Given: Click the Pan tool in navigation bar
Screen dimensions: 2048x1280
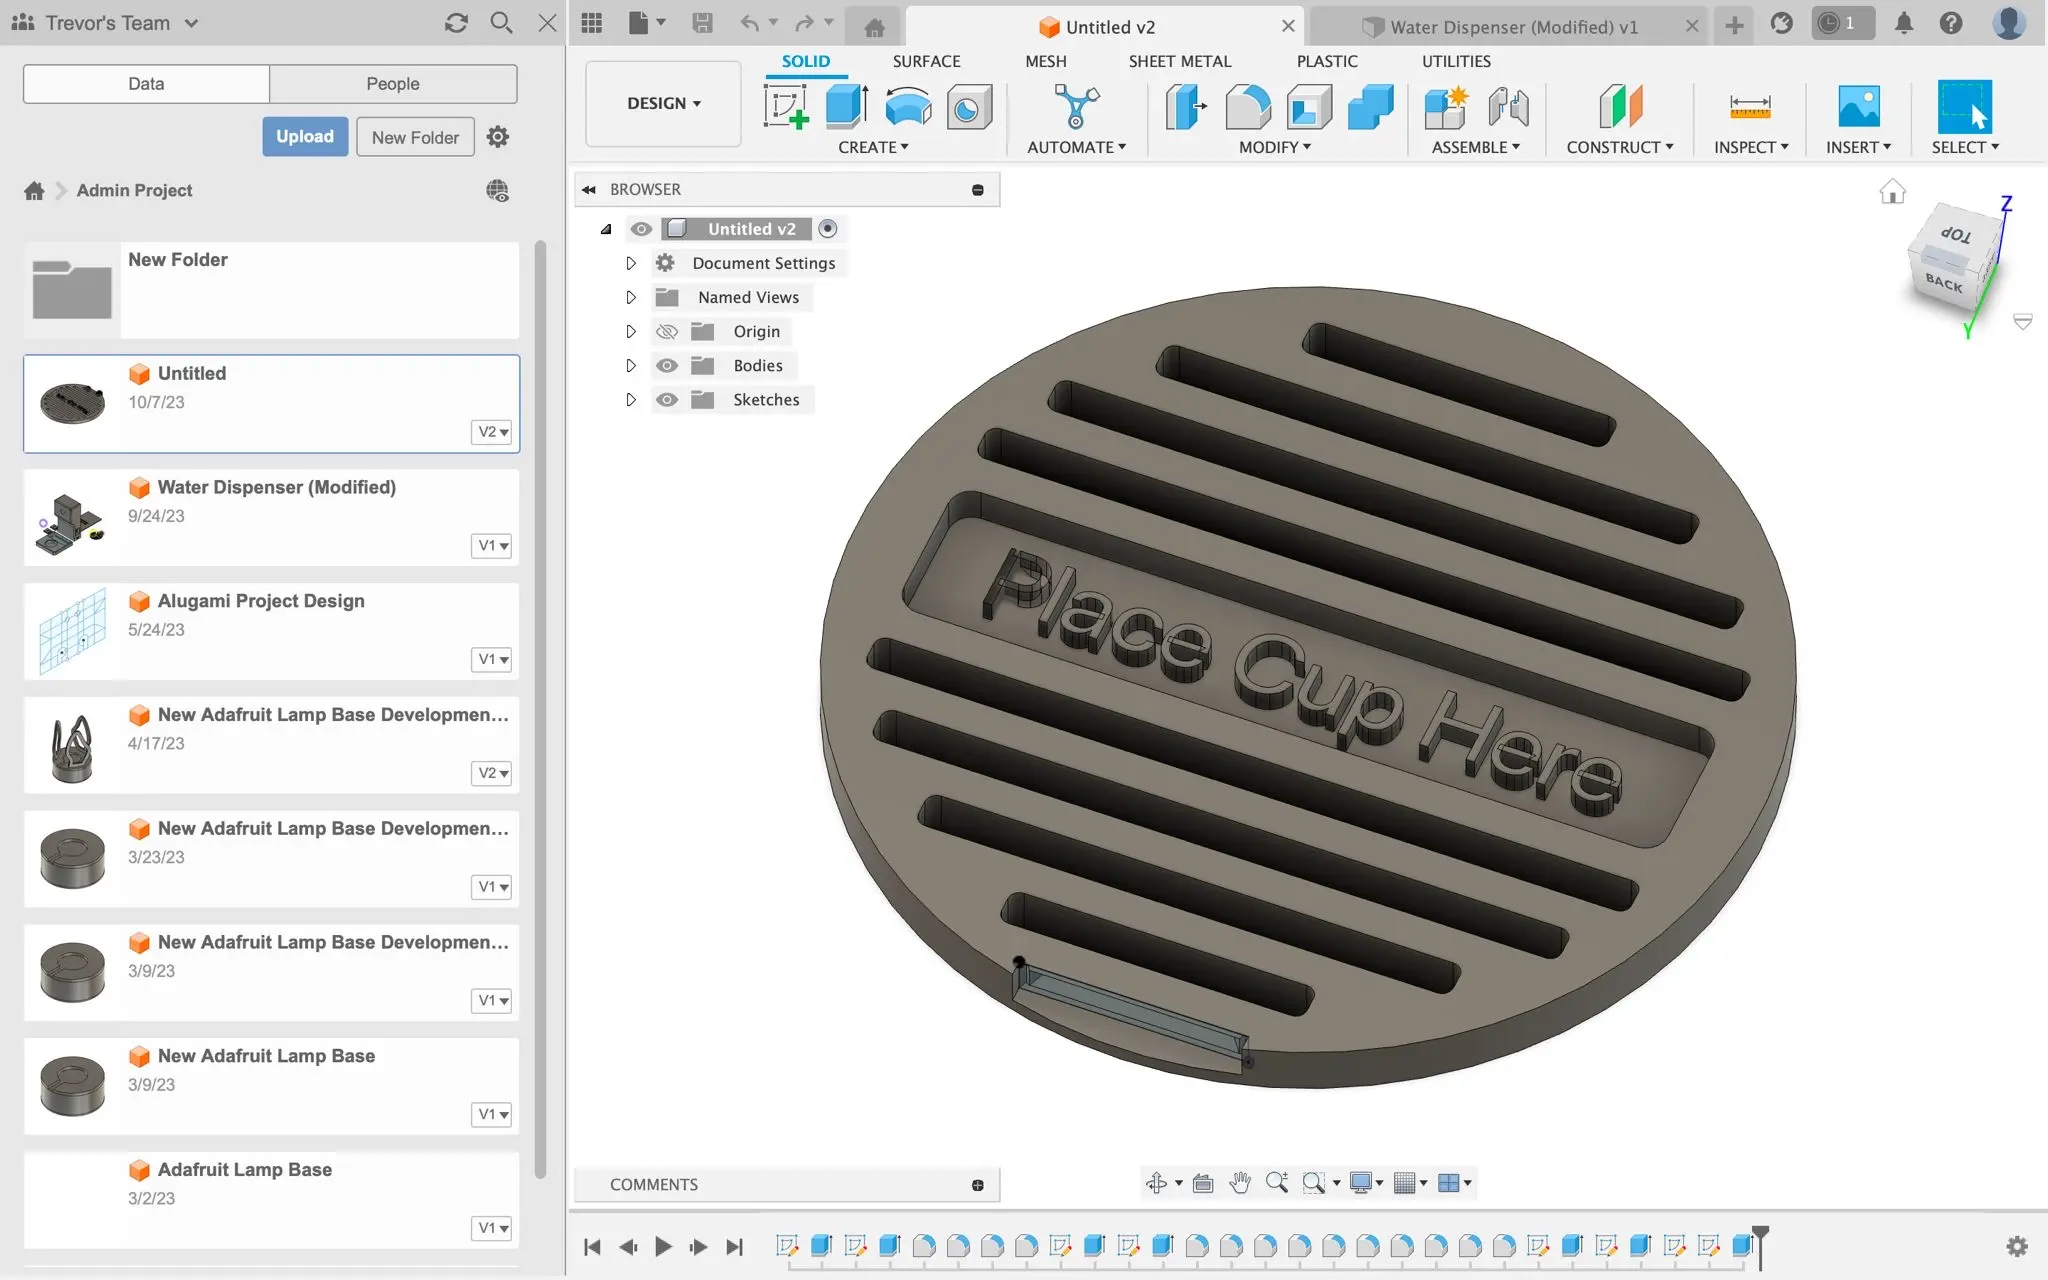Looking at the screenshot, I should [x=1238, y=1183].
